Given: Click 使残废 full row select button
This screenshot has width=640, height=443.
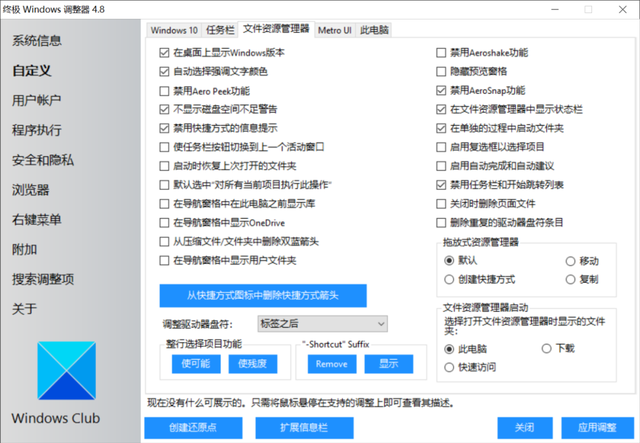Looking at the screenshot, I should pos(253,364).
